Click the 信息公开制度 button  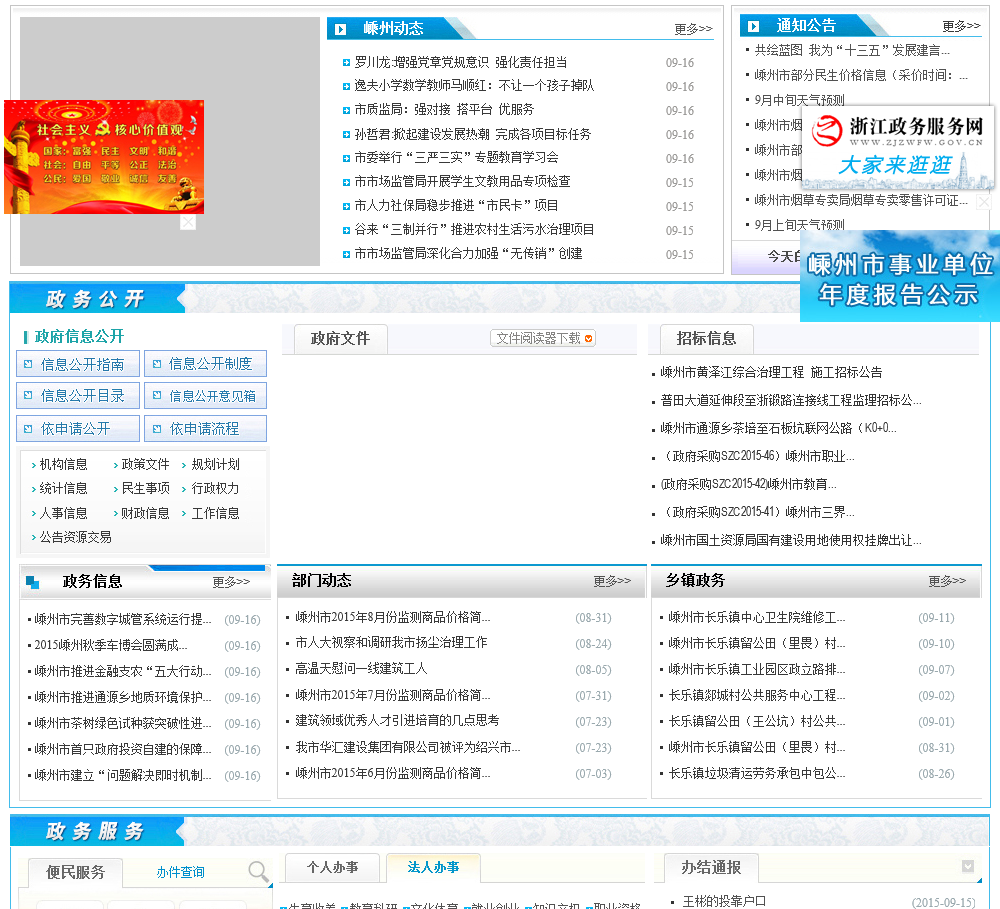(x=205, y=364)
